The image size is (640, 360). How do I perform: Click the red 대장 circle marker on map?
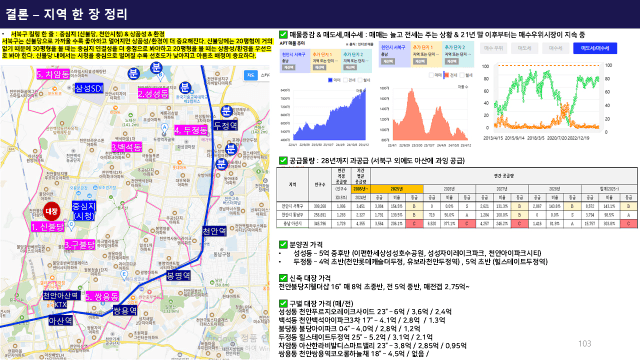(52, 211)
